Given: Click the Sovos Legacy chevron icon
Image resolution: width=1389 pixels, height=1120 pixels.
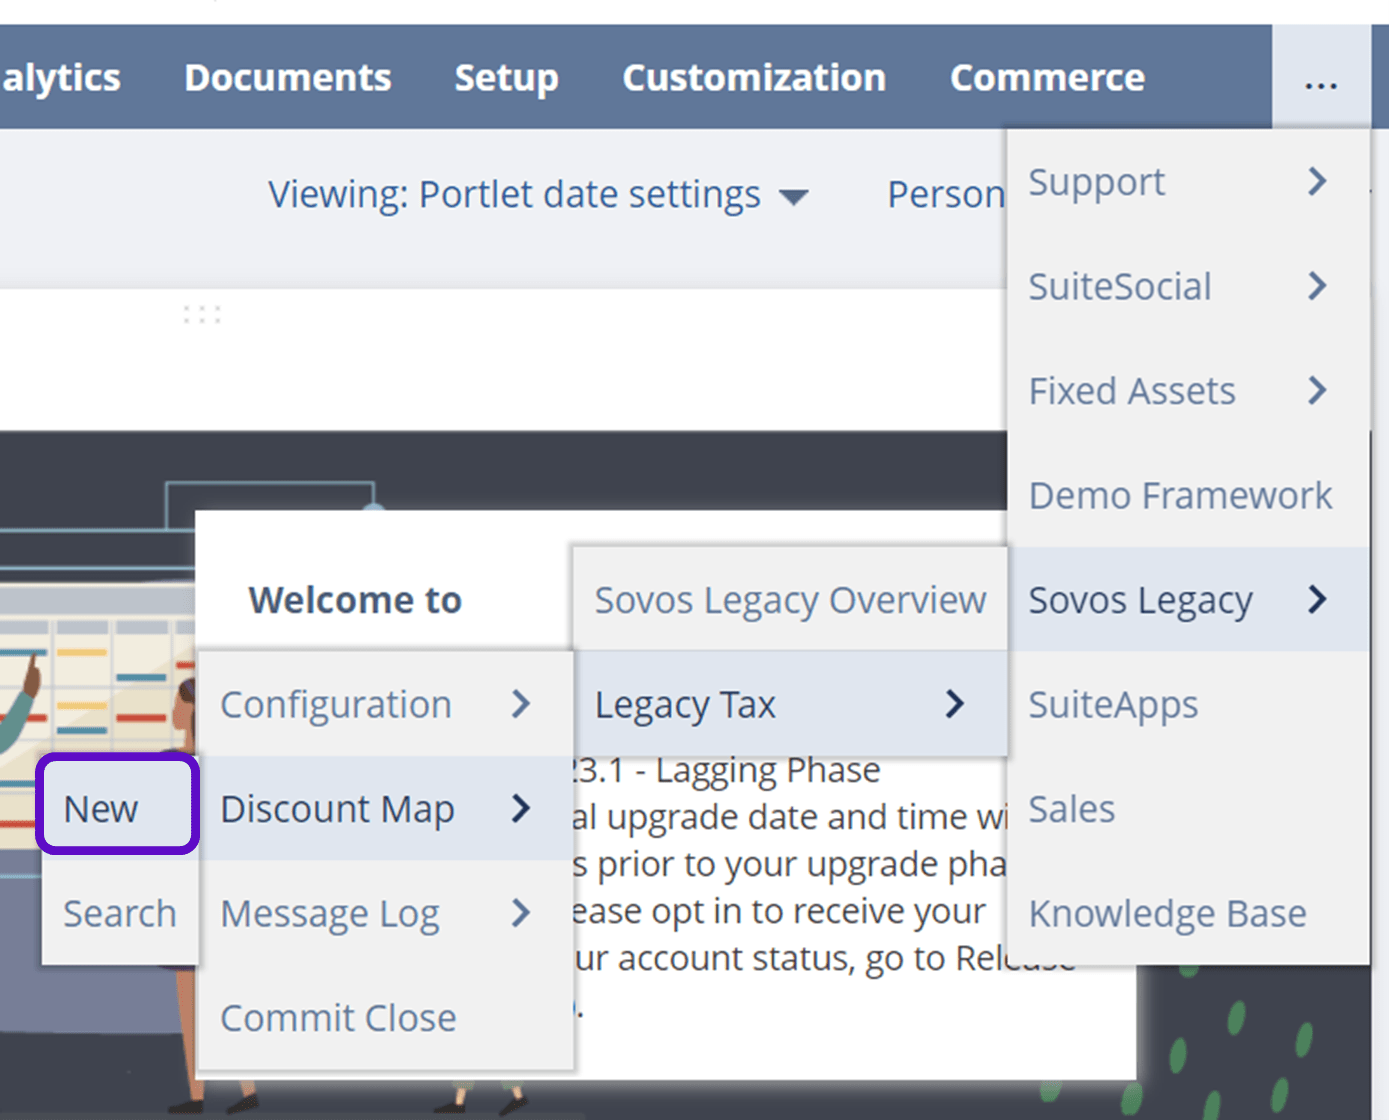Looking at the screenshot, I should [1318, 600].
